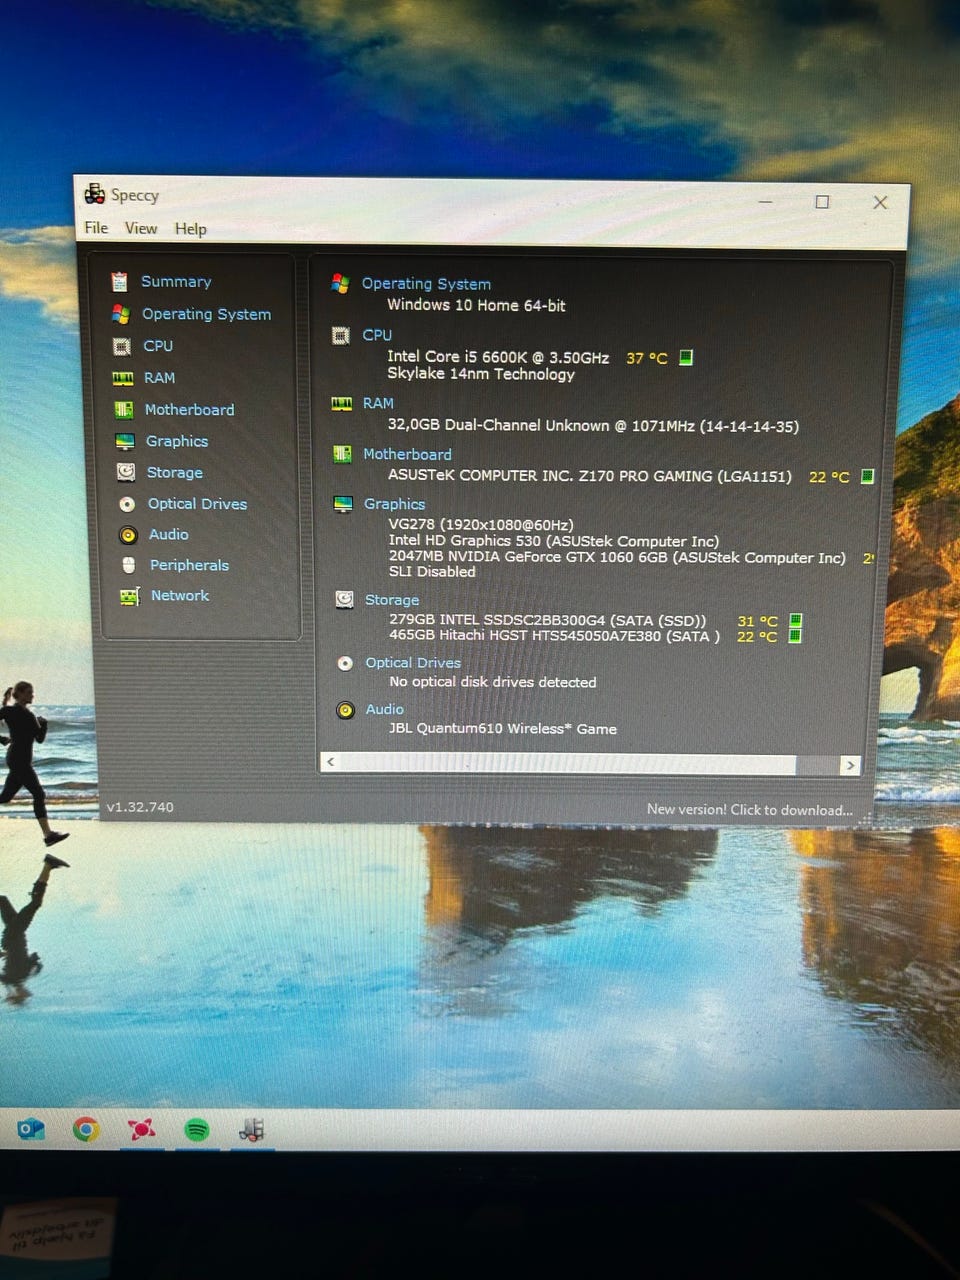
Task: Select Summary in the sidebar
Action: click(x=176, y=282)
